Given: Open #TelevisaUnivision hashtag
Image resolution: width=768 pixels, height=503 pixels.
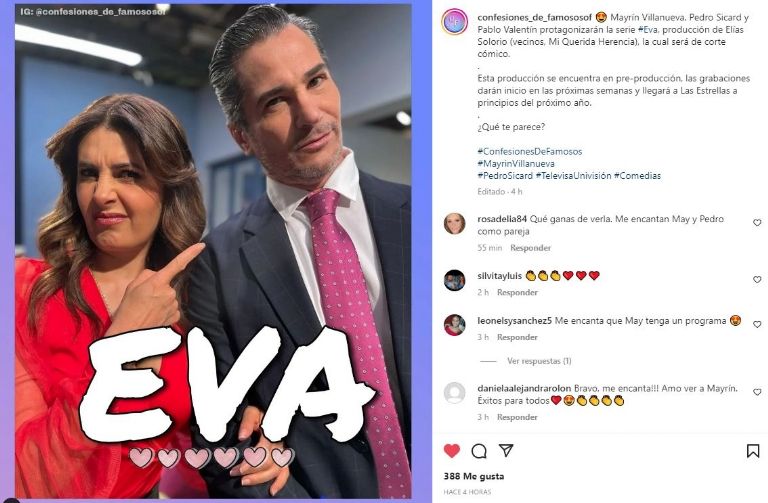Looking at the screenshot, I should (574, 175).
